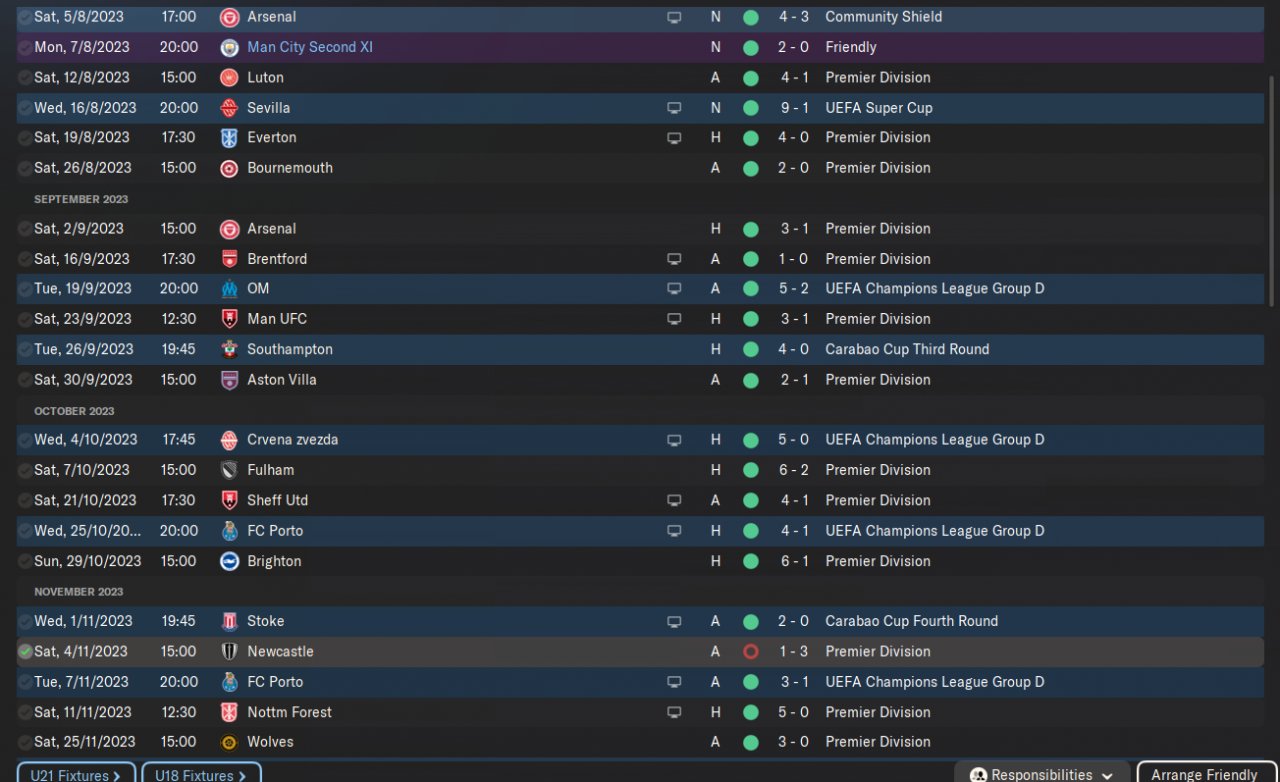Toggle the check circle beside Tue, 19/9/2023
Viewport: 1280px width, 782px height.
[x=25, y=289]
